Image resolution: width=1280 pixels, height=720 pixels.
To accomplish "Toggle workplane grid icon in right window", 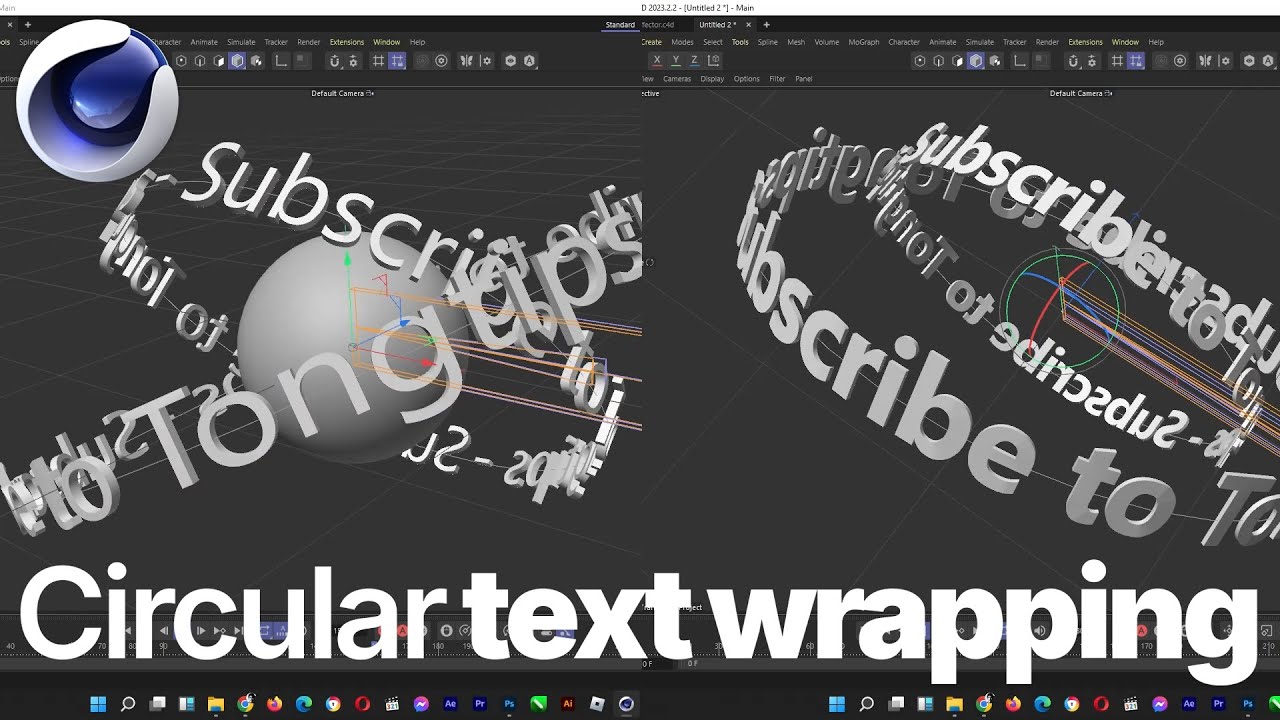I will click(1117, 61).
